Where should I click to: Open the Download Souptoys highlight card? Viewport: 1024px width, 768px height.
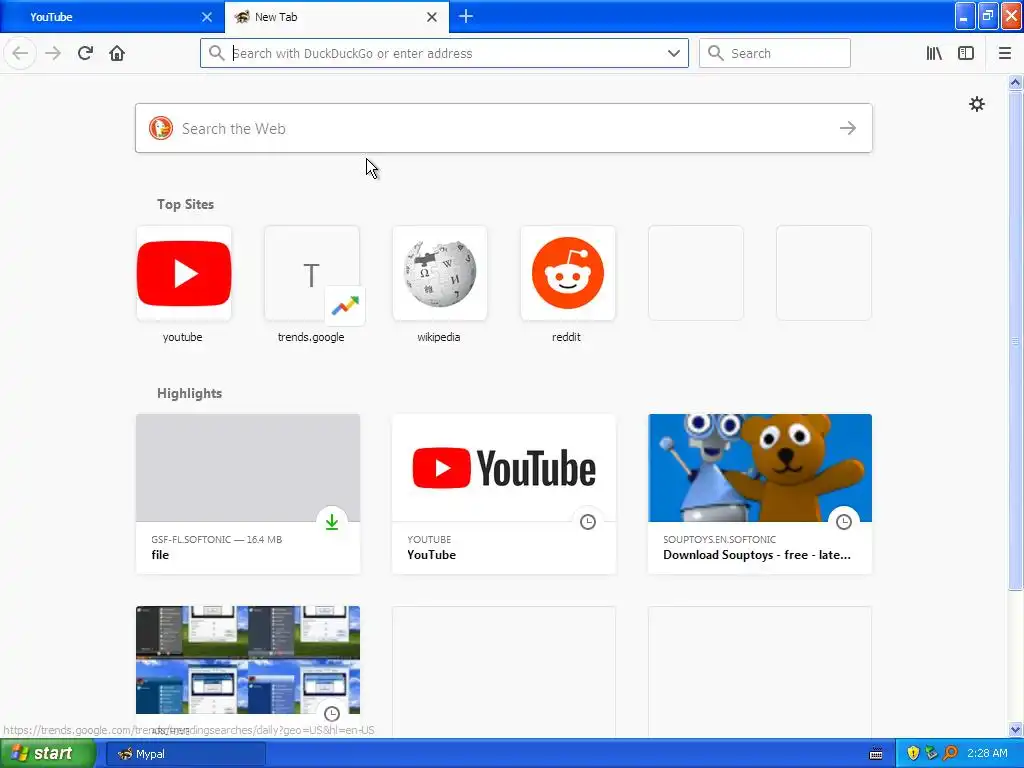click(760, 494)
